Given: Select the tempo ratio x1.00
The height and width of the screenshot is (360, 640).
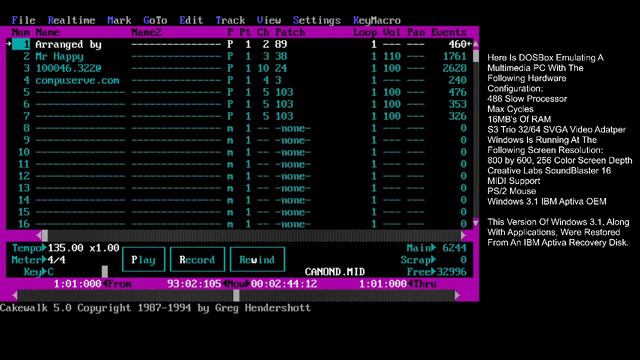Looking at the screenshot, I should tap(104, 248).
